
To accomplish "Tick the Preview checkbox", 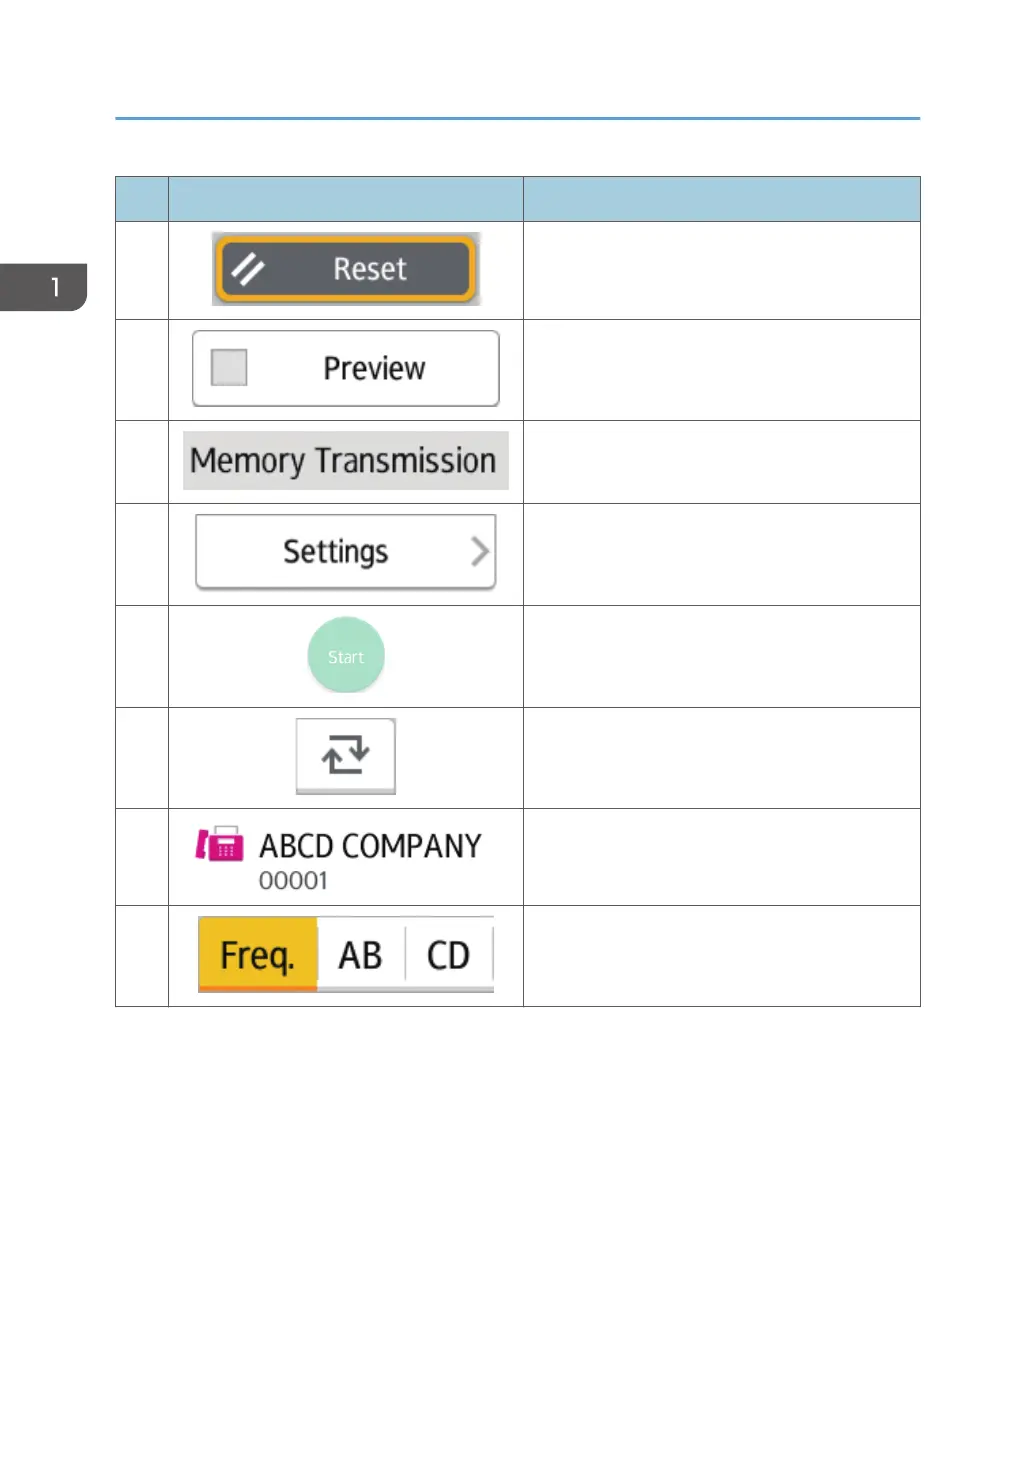I will click(x=229, y=367).
